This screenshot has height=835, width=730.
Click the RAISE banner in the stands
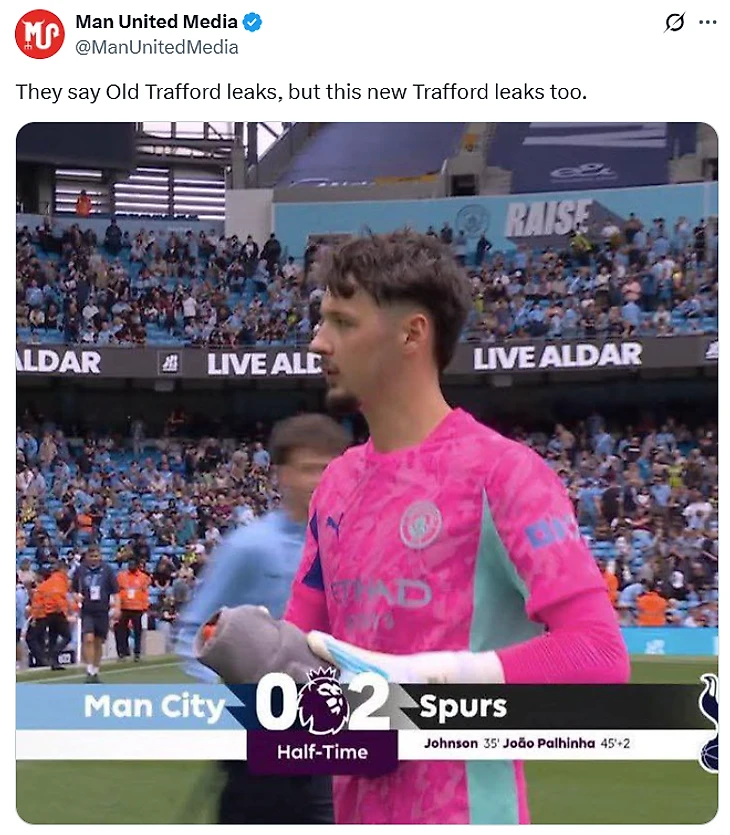pyautogui.click(x=548, y=217)
